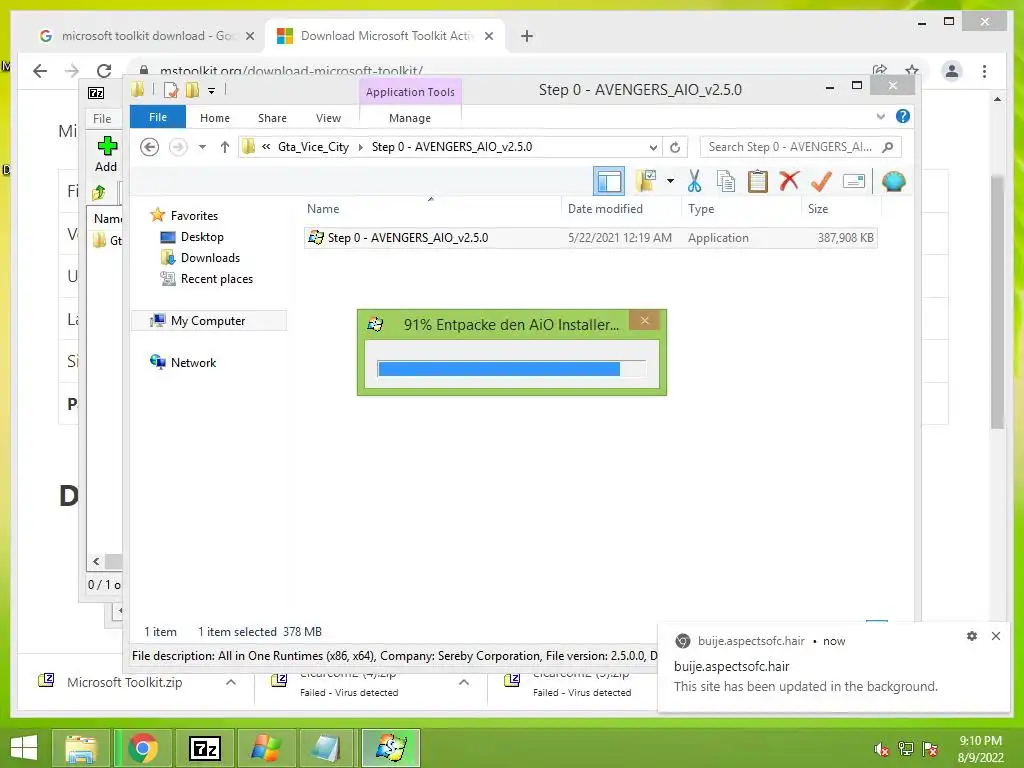Expand the Explorer ribbon chevron
Image resolution: width=1024 pixels, height=768 pixels.
point(880,116)
